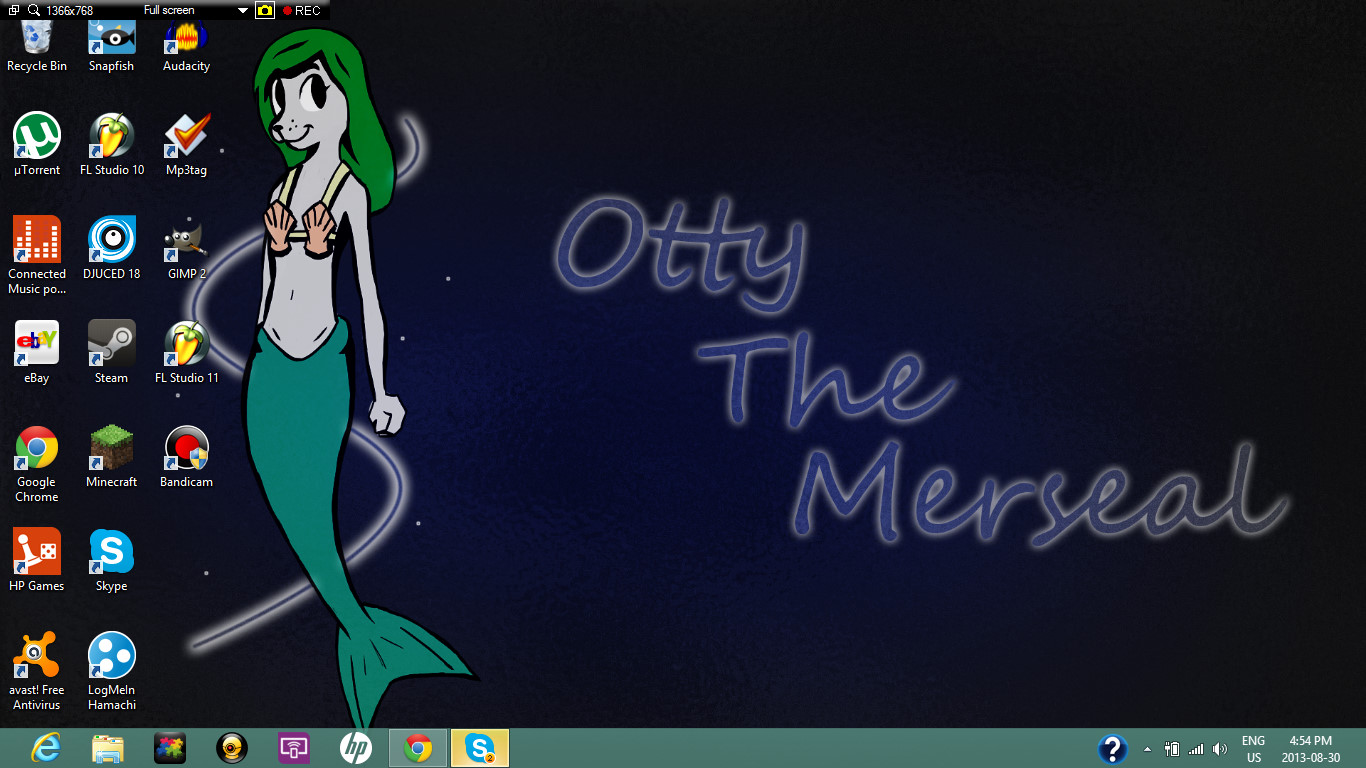The height and width of the screenshot is (768, 1366).
Task: Select the FL Studio 10 shortcut
Action: coord(112,144)
